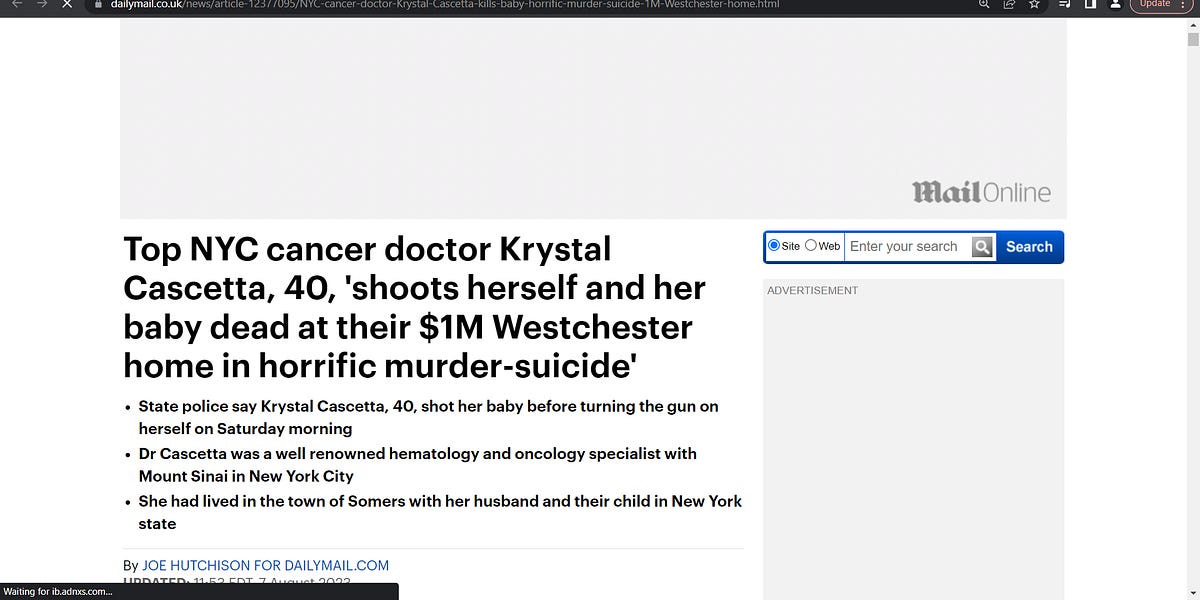Open the reading list icon in the toolbar
The height and width of the screenshot is (600, 1200).
tap(1064, 4)
